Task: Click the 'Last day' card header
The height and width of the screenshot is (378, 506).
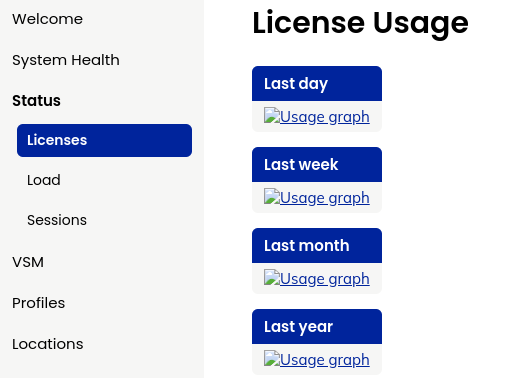Action: pos(317,84)
